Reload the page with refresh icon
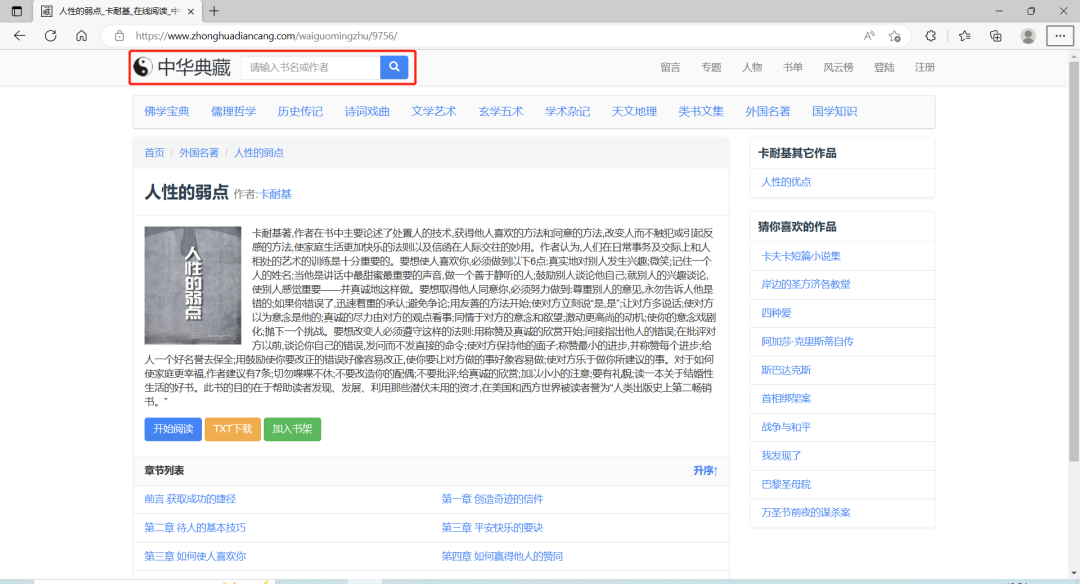This screenshot has width=1080, height=584. click(50, 36)
